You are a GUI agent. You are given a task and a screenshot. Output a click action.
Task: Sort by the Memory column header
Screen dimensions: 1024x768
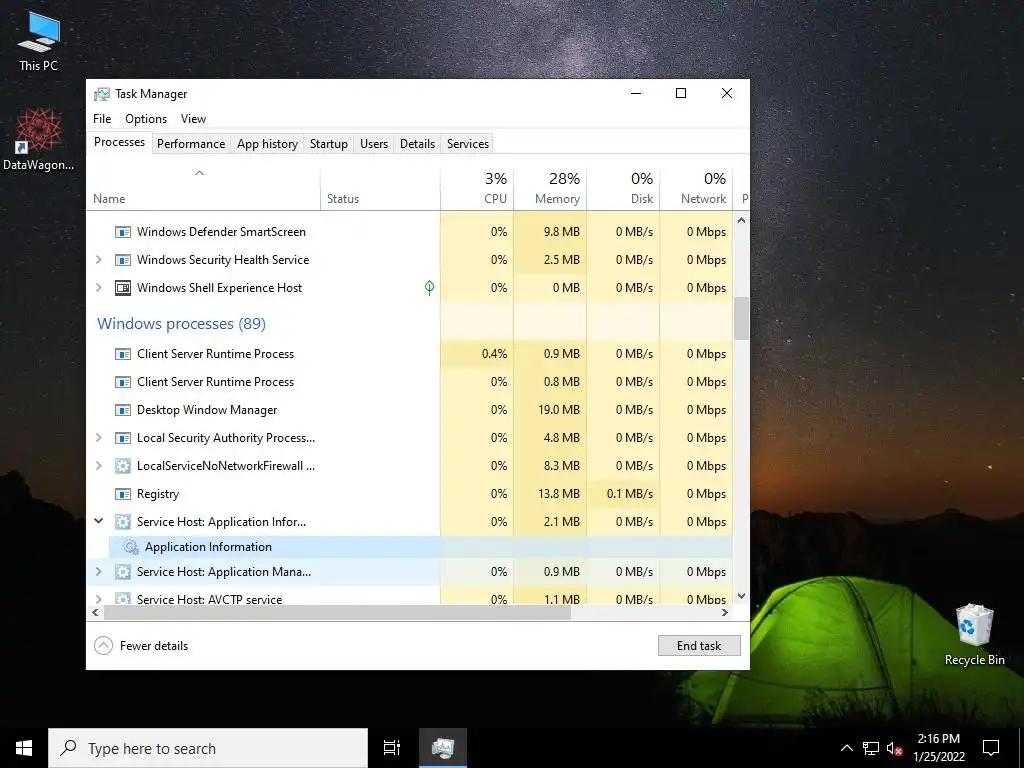(x=550, y=189)
